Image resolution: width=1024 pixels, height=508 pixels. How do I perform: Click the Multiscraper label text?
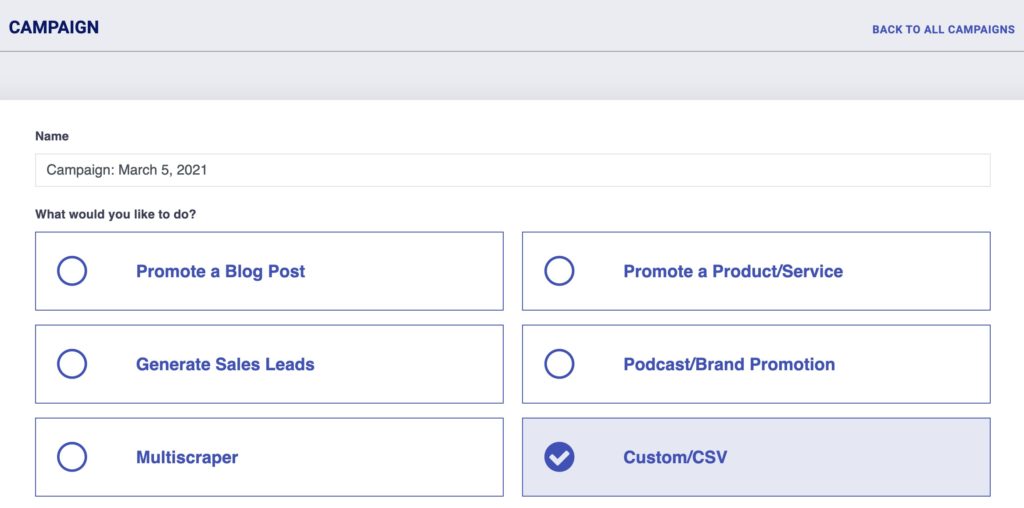tap(187, 458)
